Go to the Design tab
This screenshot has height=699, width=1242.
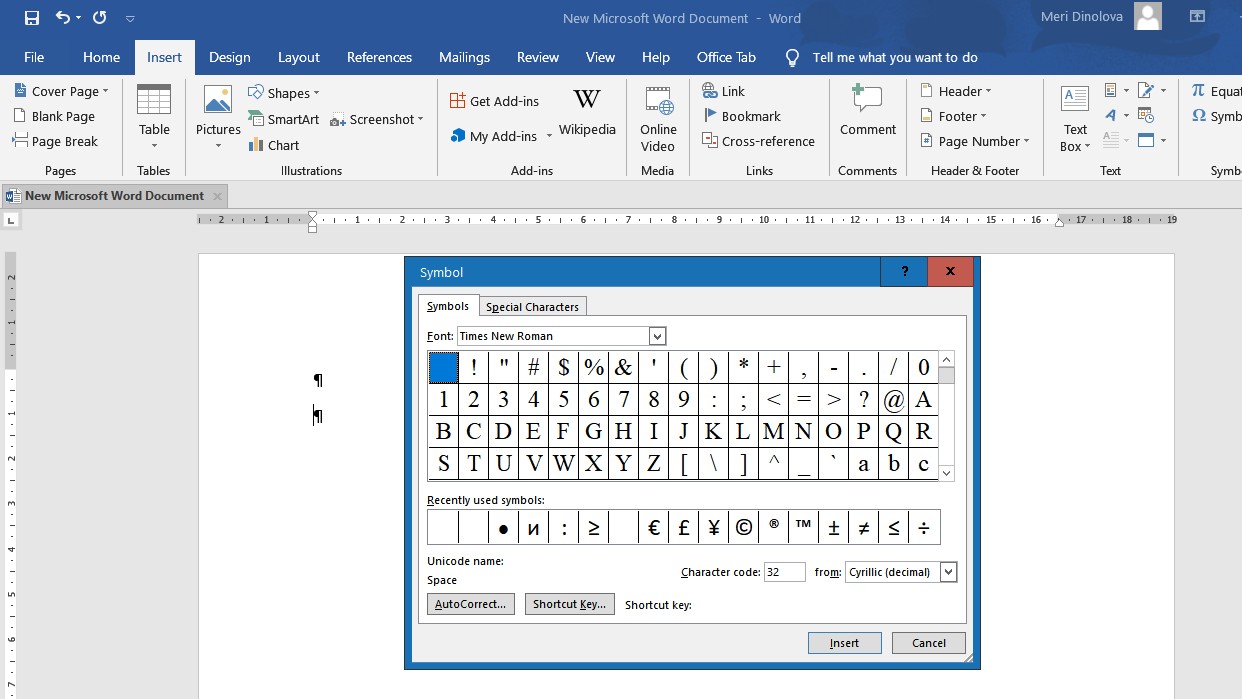(230, 57)
